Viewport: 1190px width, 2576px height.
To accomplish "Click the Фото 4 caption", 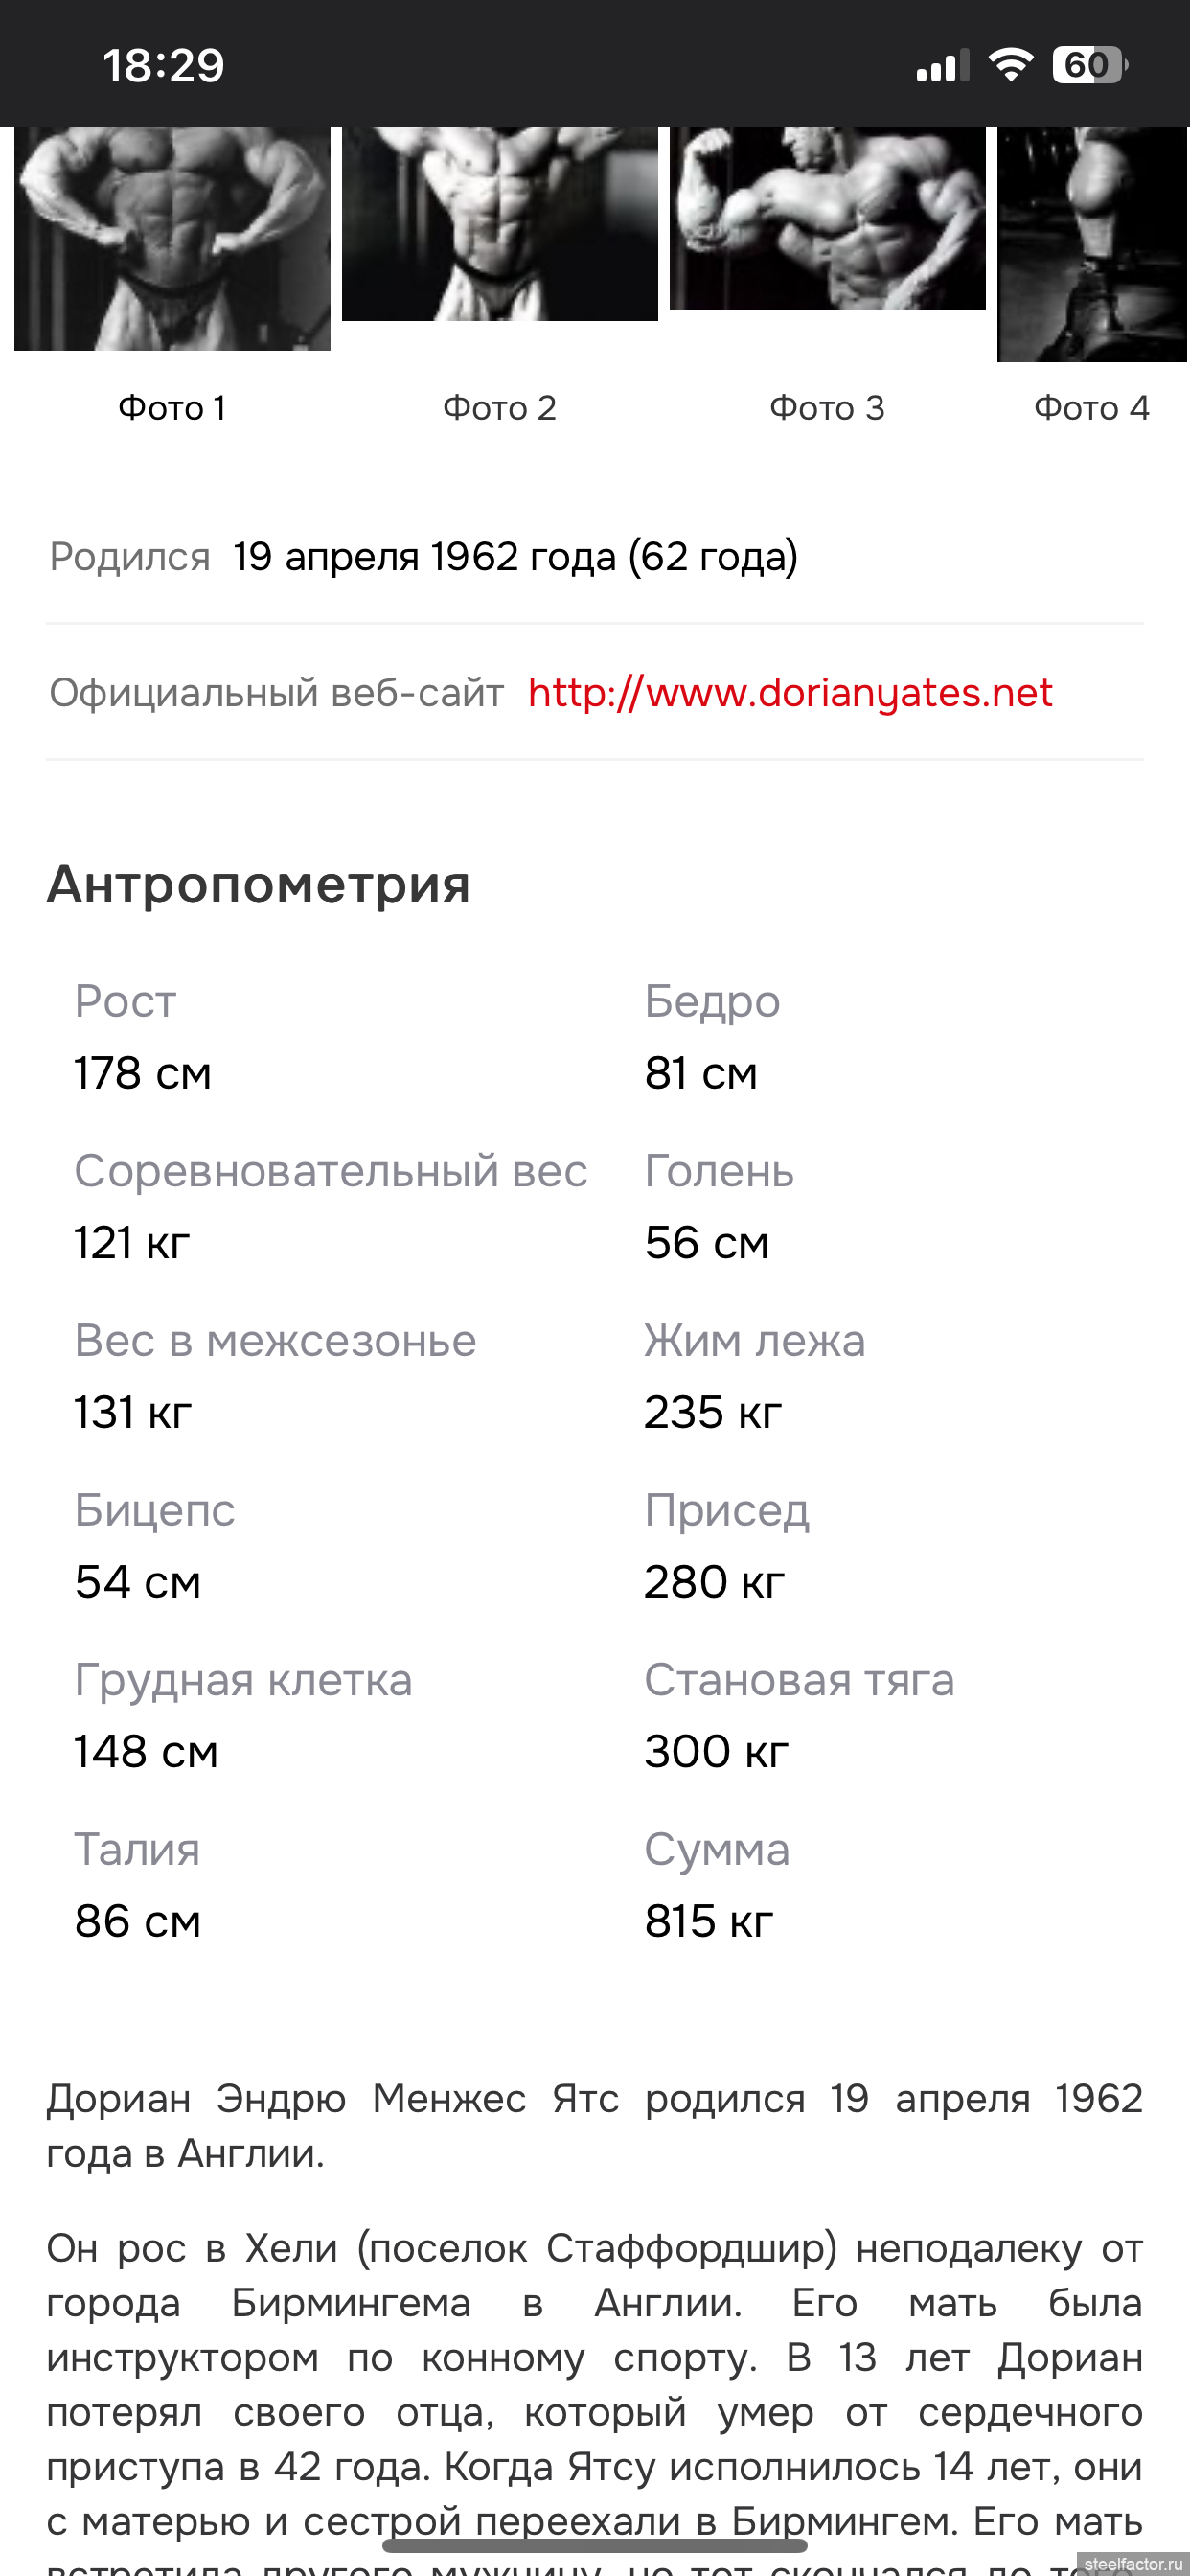I will [x=1091, y=408].
